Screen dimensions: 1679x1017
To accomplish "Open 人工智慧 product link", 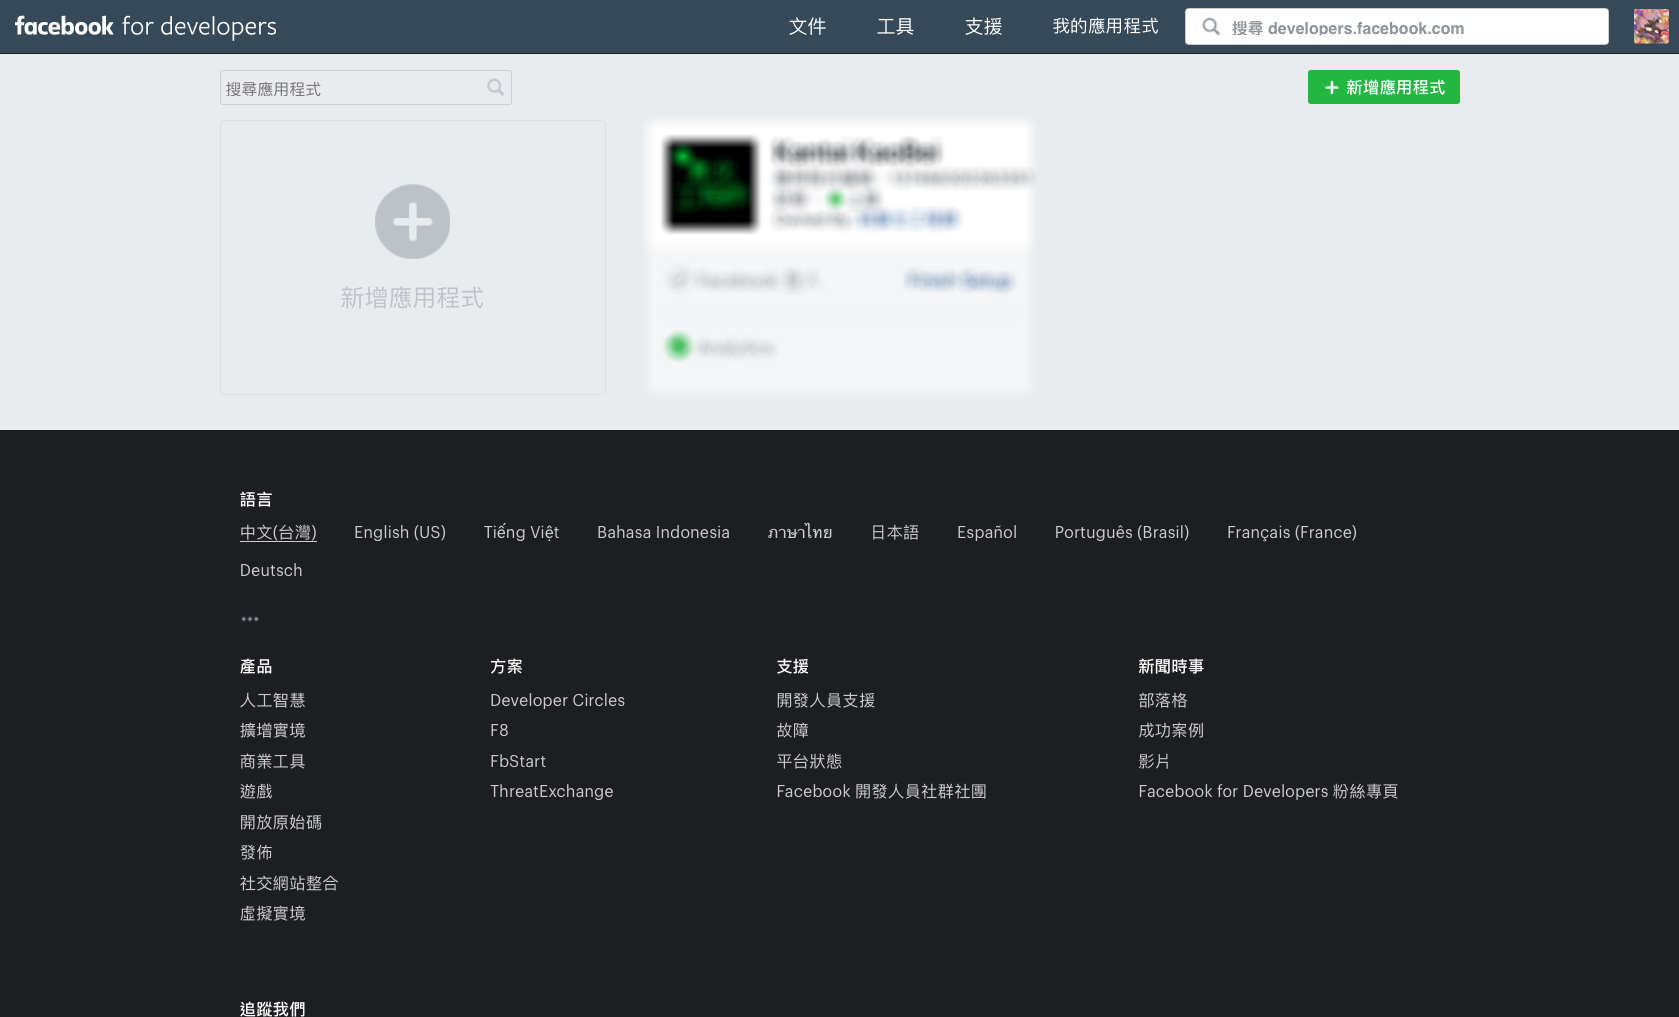I will click(273, 700).
